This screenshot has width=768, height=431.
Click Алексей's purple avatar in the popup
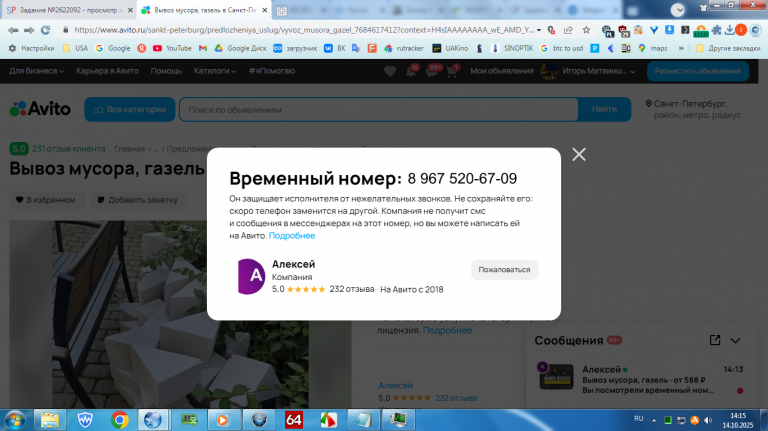251,276
